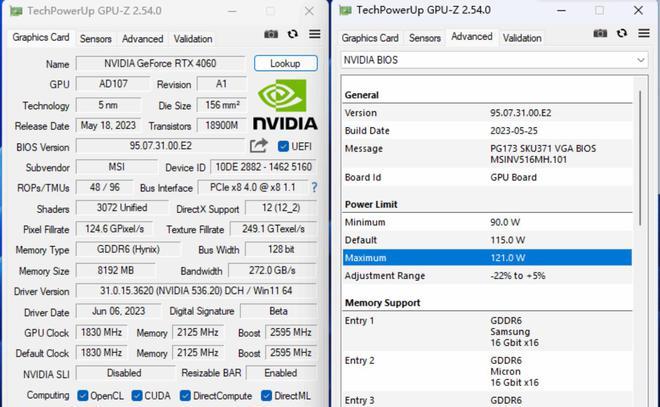Image resolution: width=660 pixels, height=407 pixels.
Task: Switch to Sensors tab in left window
Action: [x=96, y=39]
